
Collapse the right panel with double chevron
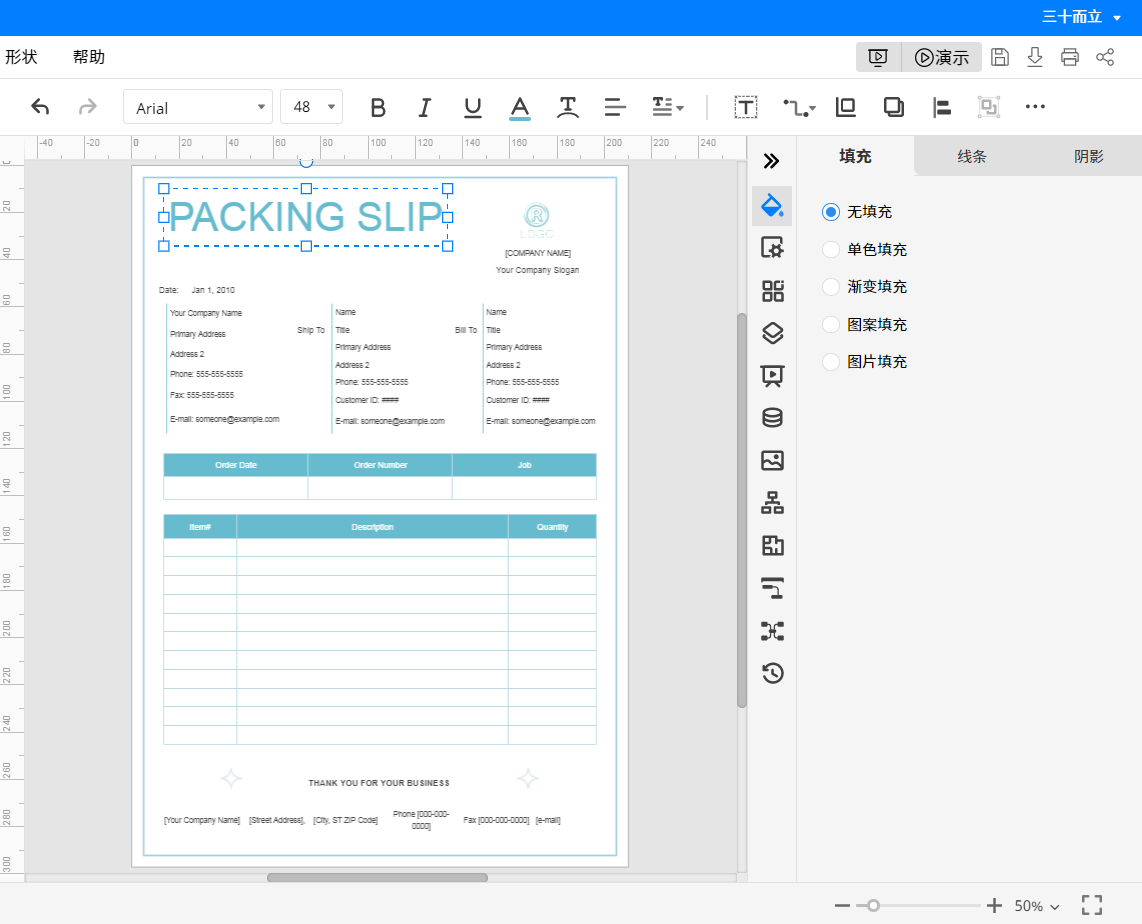point(771,161)
